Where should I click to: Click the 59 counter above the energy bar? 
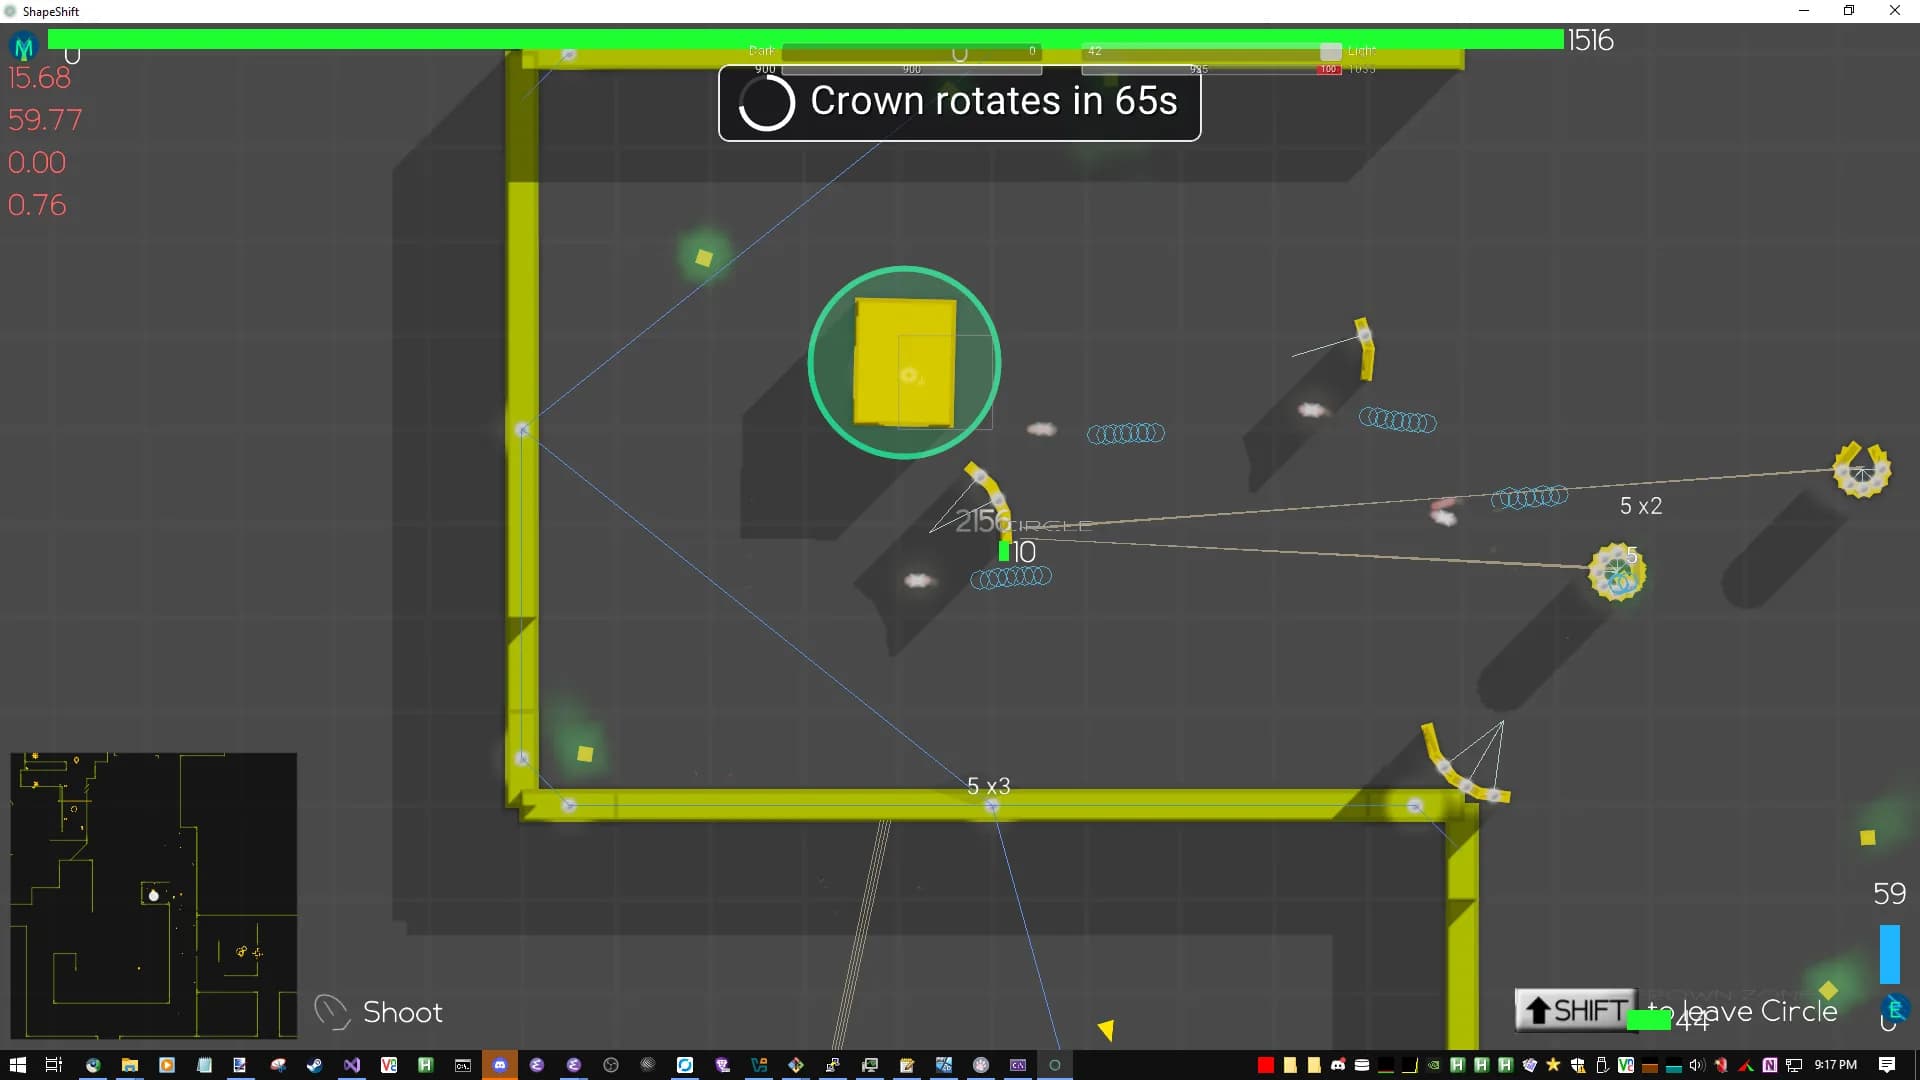(x=1889, y=893)
